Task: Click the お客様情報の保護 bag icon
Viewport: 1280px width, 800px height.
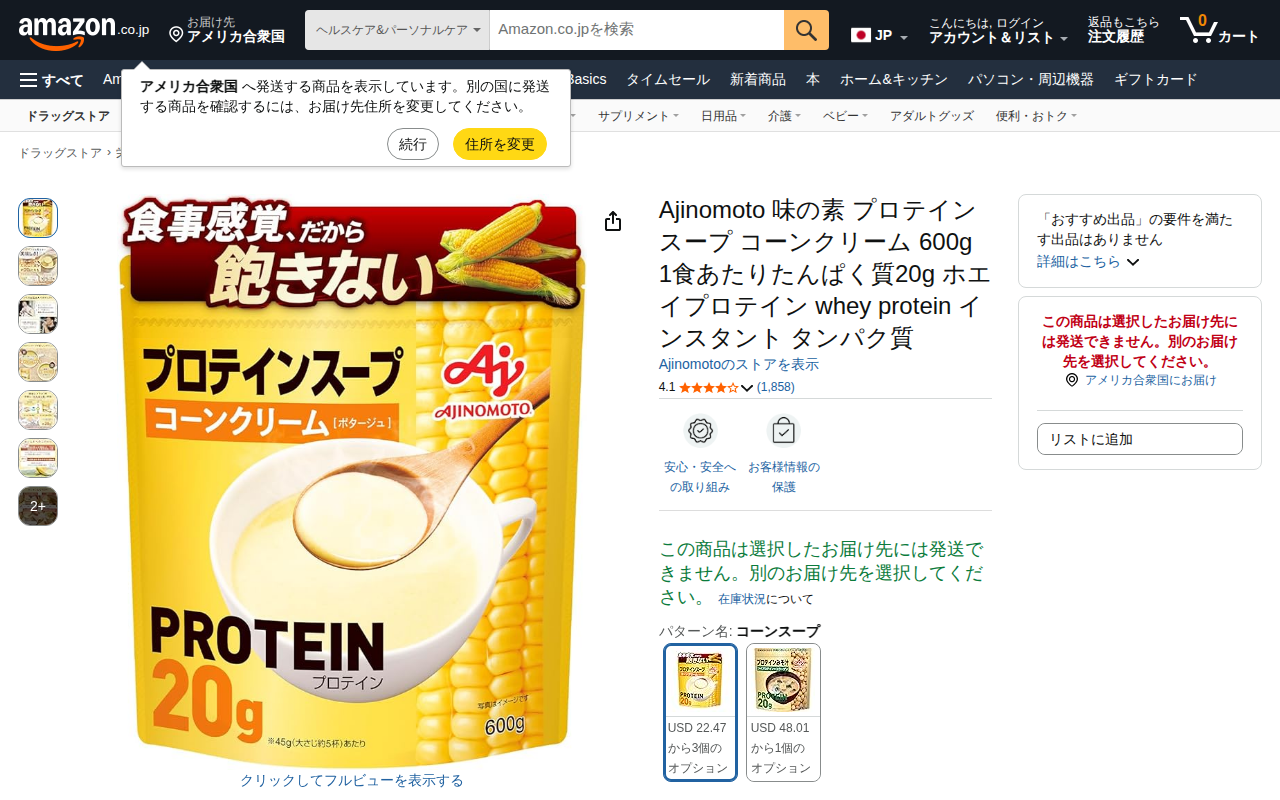Action: tap(783, 431)
